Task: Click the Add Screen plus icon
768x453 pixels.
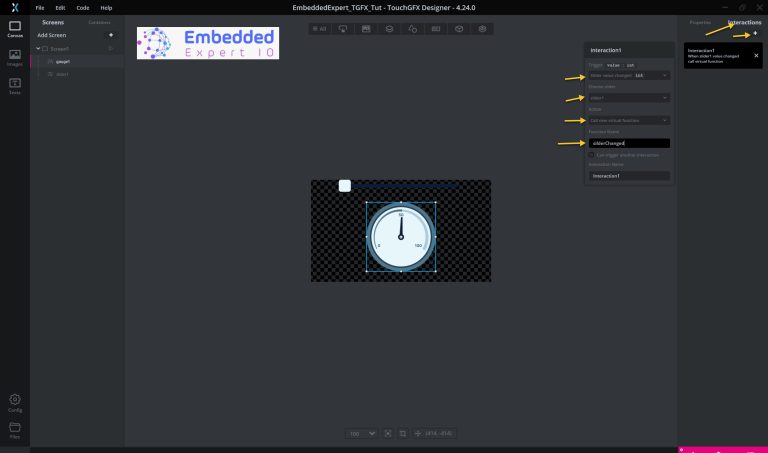Action: pyautogui.click(x=111, y=35)
